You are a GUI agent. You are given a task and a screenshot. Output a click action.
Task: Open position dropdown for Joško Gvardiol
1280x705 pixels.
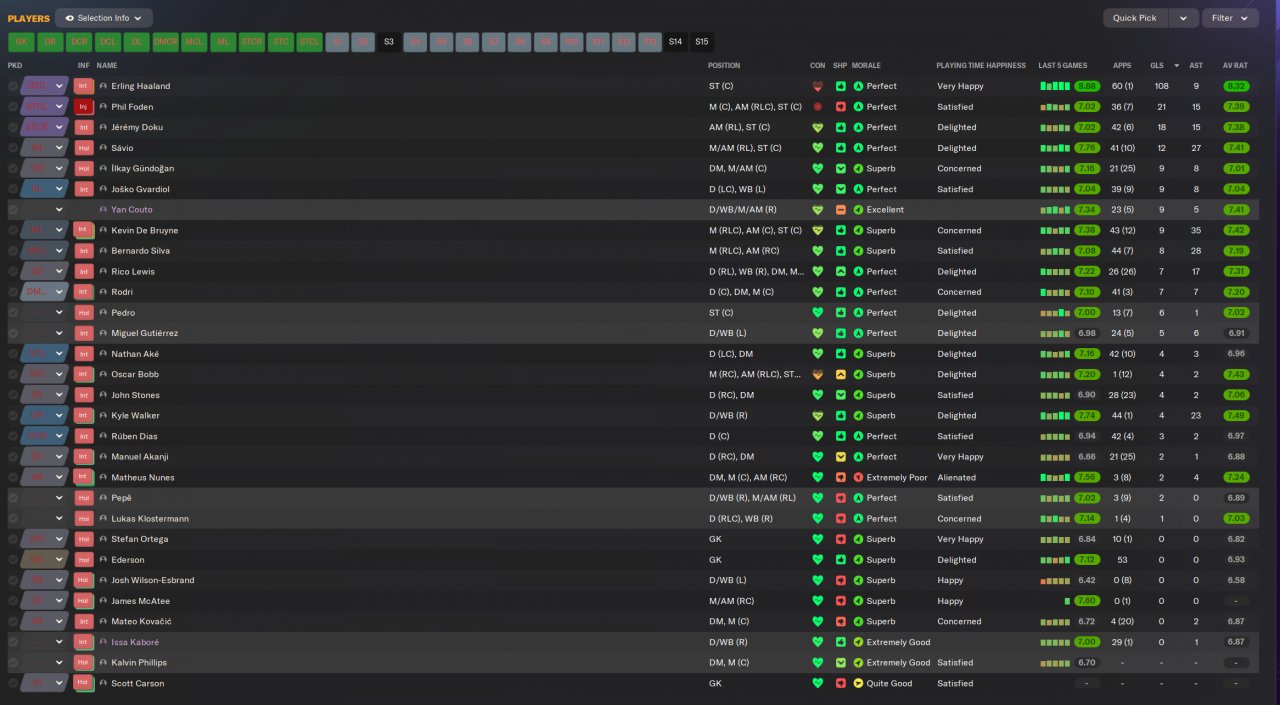tap(59, 189)
